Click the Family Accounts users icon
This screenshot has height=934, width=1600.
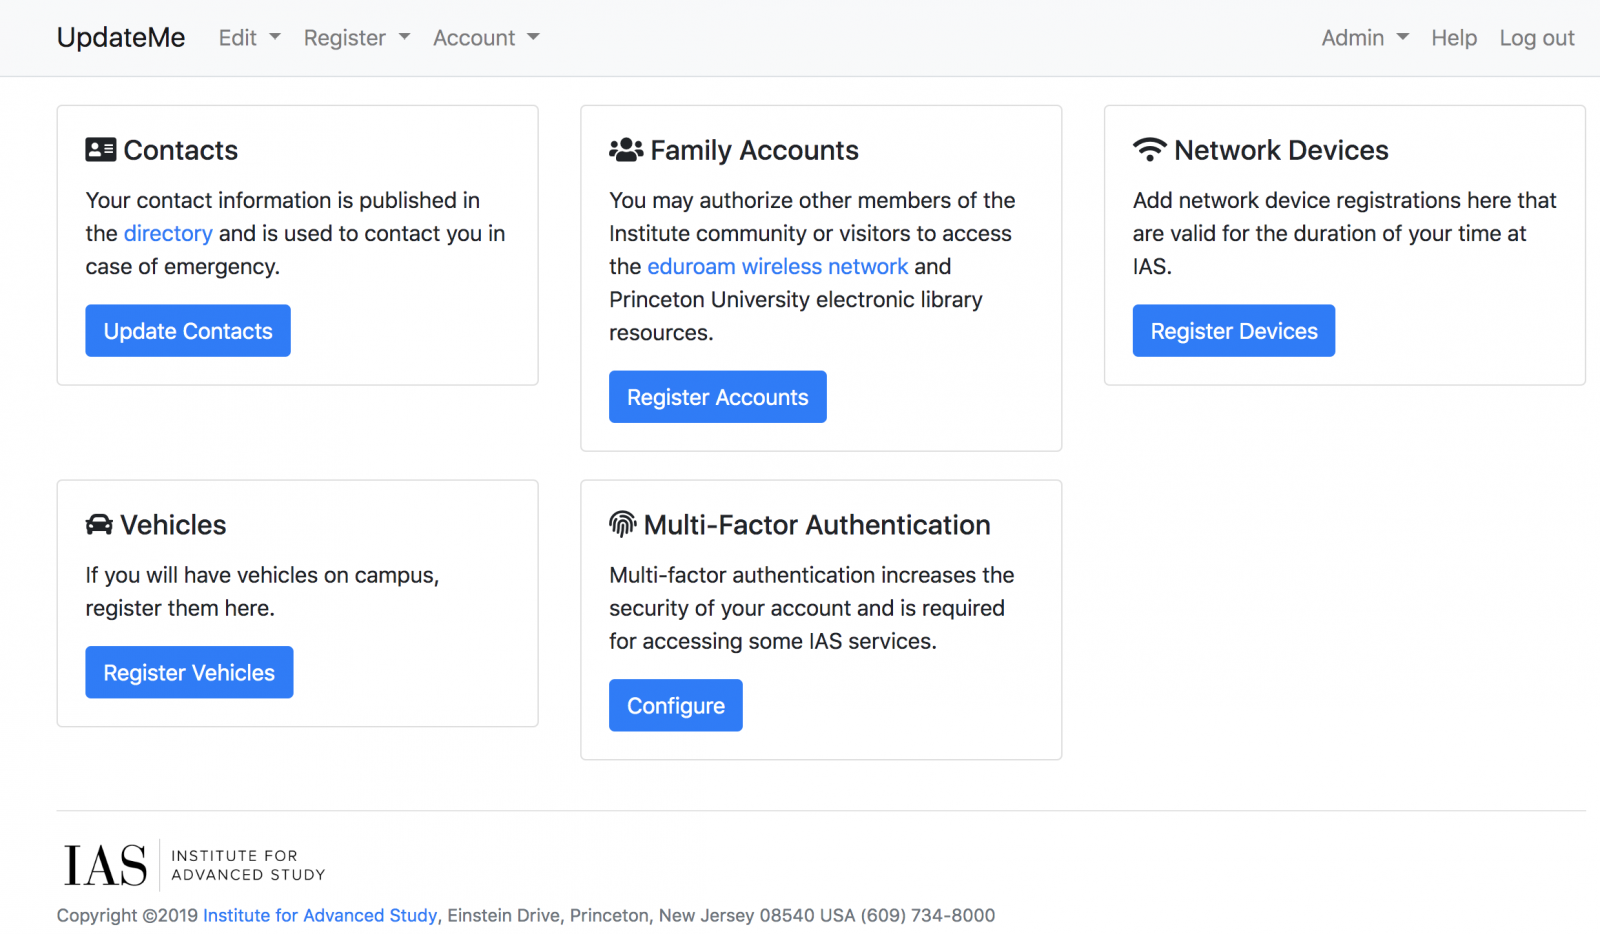tap(626, 150)
